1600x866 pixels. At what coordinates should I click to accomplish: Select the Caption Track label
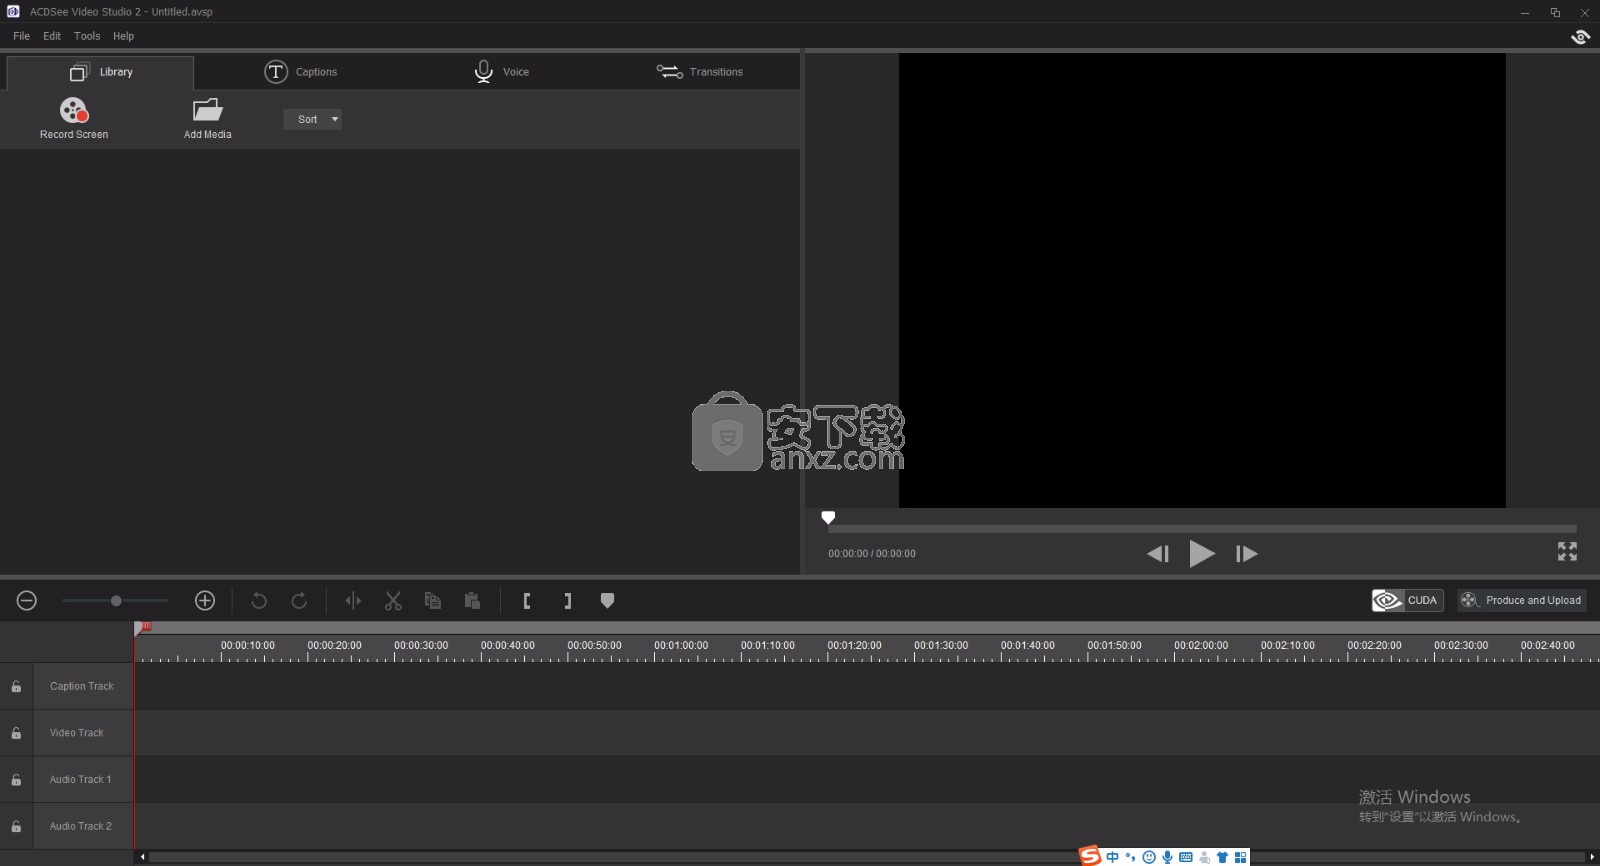[x=82, y=686]
